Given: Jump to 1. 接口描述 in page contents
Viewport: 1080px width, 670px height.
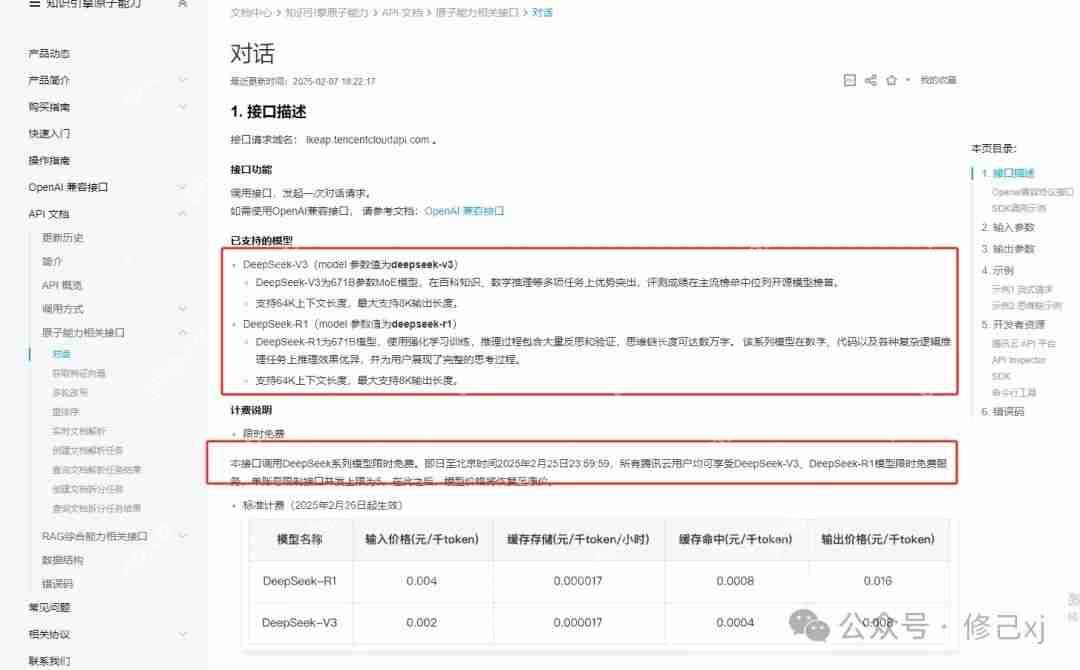Looking at the screenshot, I should (x=1008, y=174).
